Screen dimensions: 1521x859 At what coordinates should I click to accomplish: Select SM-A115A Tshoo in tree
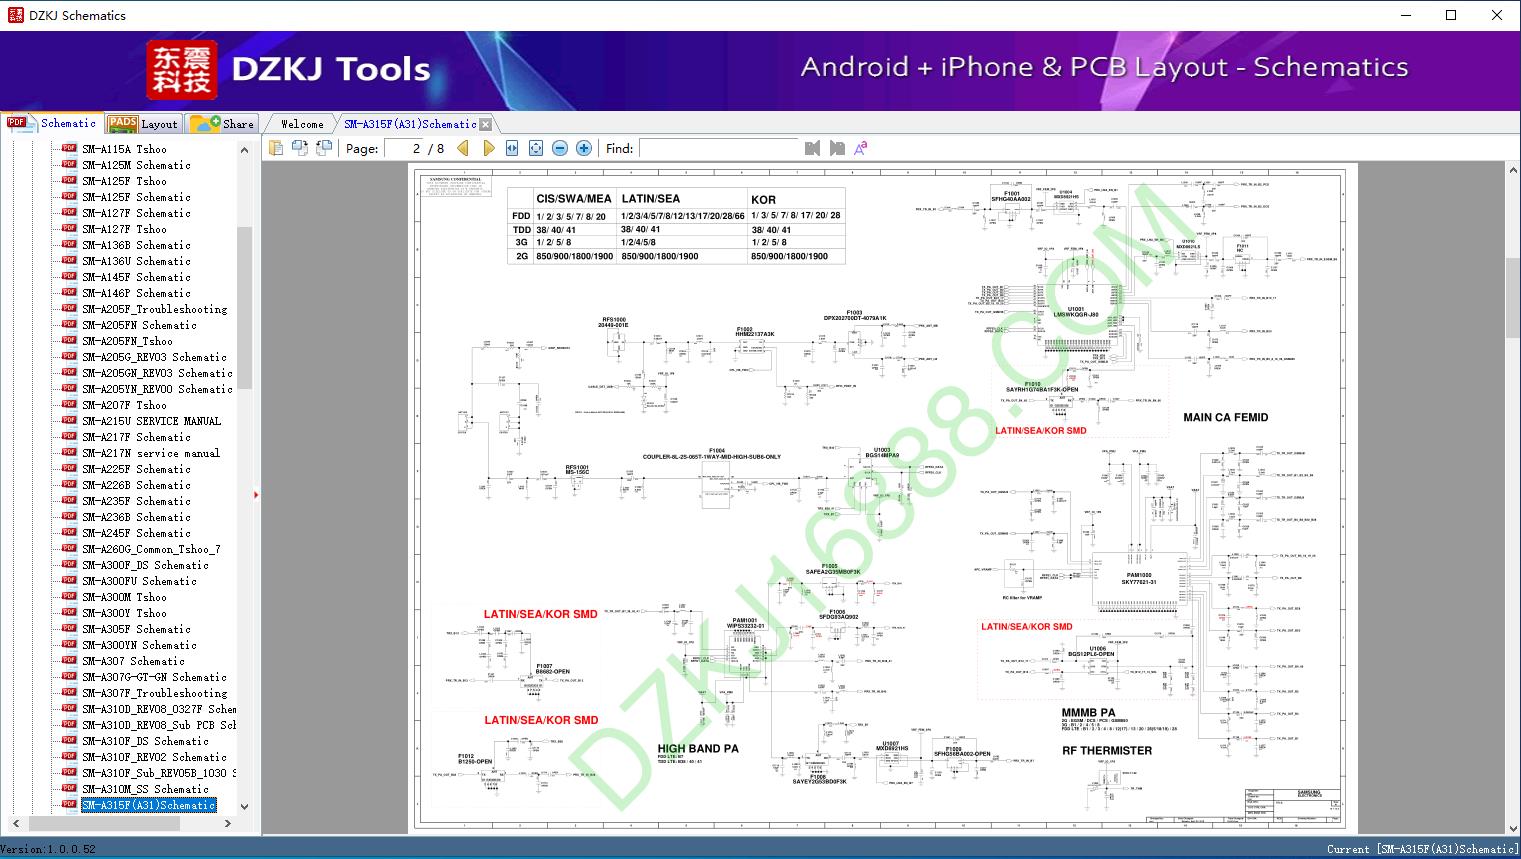124,149
